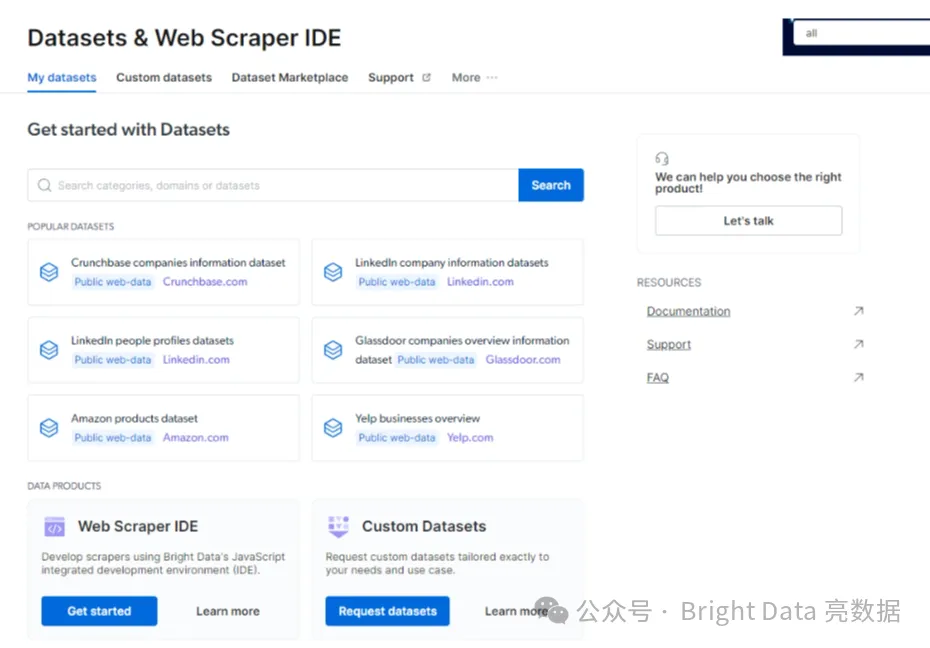This screenshot has height=648, width=930.
Task: Click the Custom Datasets grid icon
Action: pos(338,526)
